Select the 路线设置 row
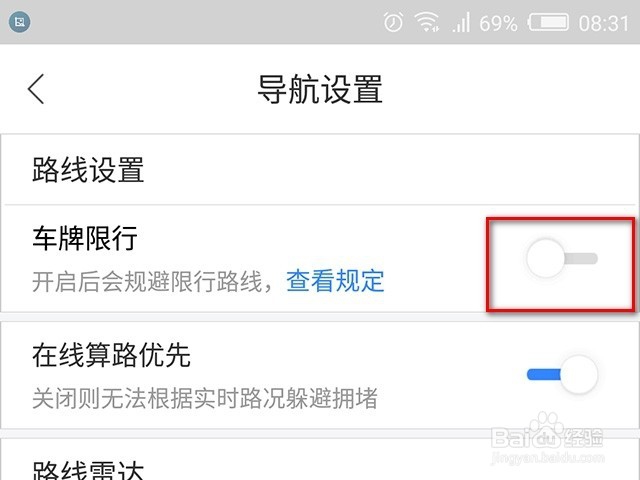Viewport: 640px width, 480px height. [x=320, y=170]
